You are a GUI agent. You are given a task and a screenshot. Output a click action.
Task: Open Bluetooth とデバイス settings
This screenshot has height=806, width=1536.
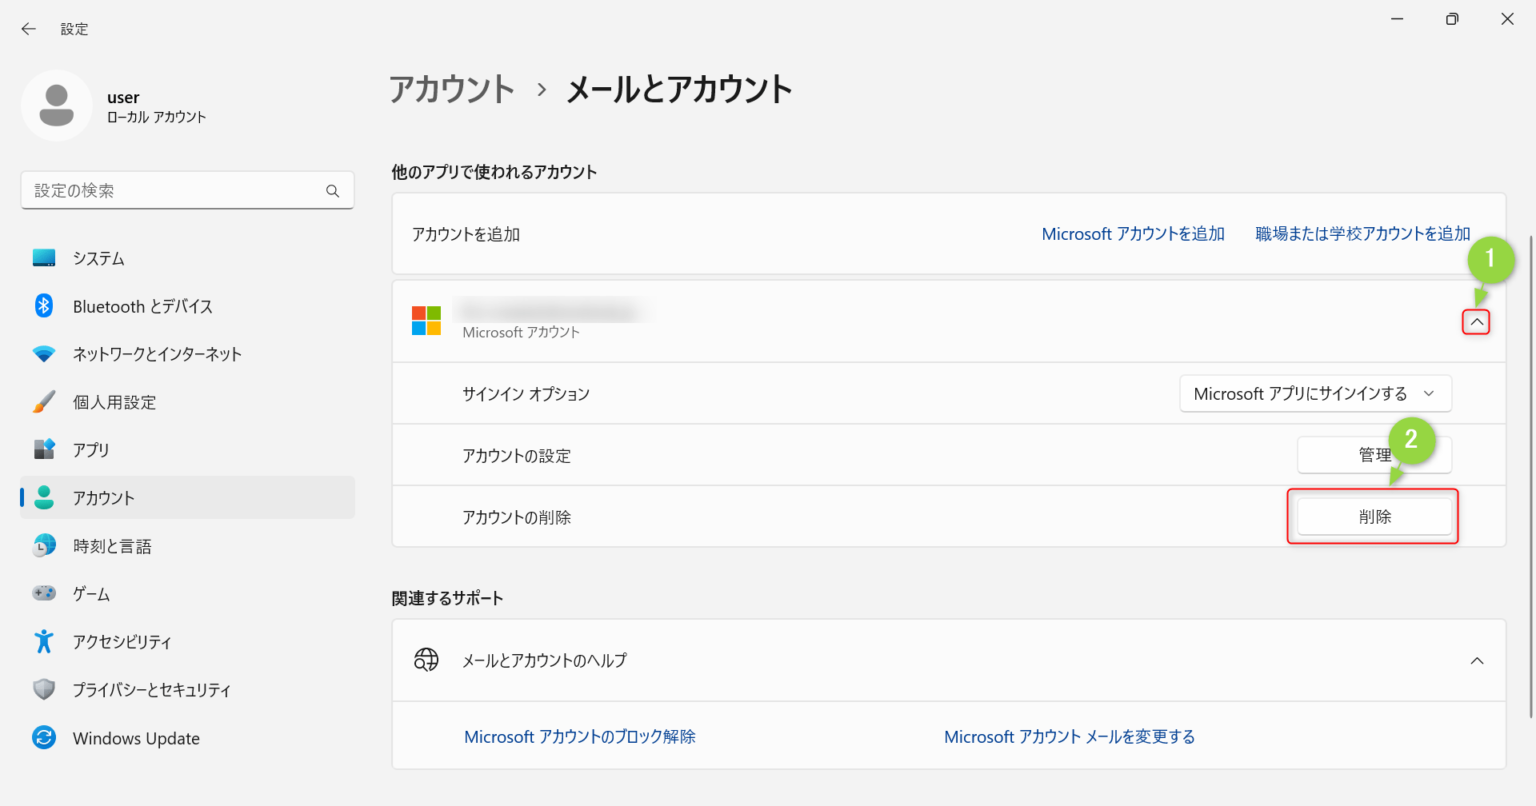(142, 306)
